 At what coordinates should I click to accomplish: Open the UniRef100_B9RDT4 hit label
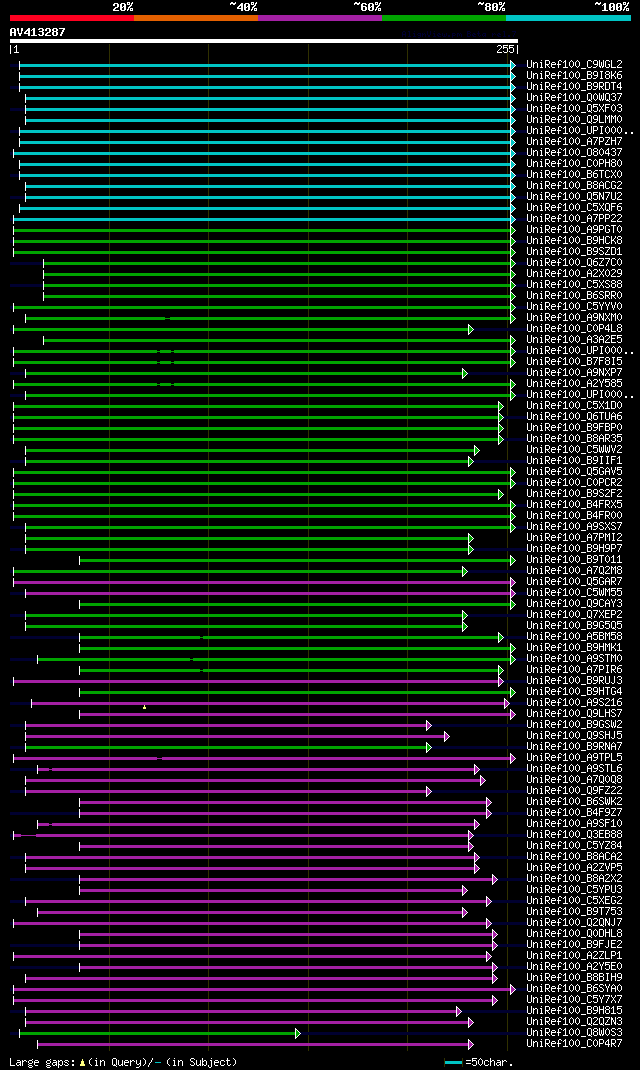coord(574,87)
